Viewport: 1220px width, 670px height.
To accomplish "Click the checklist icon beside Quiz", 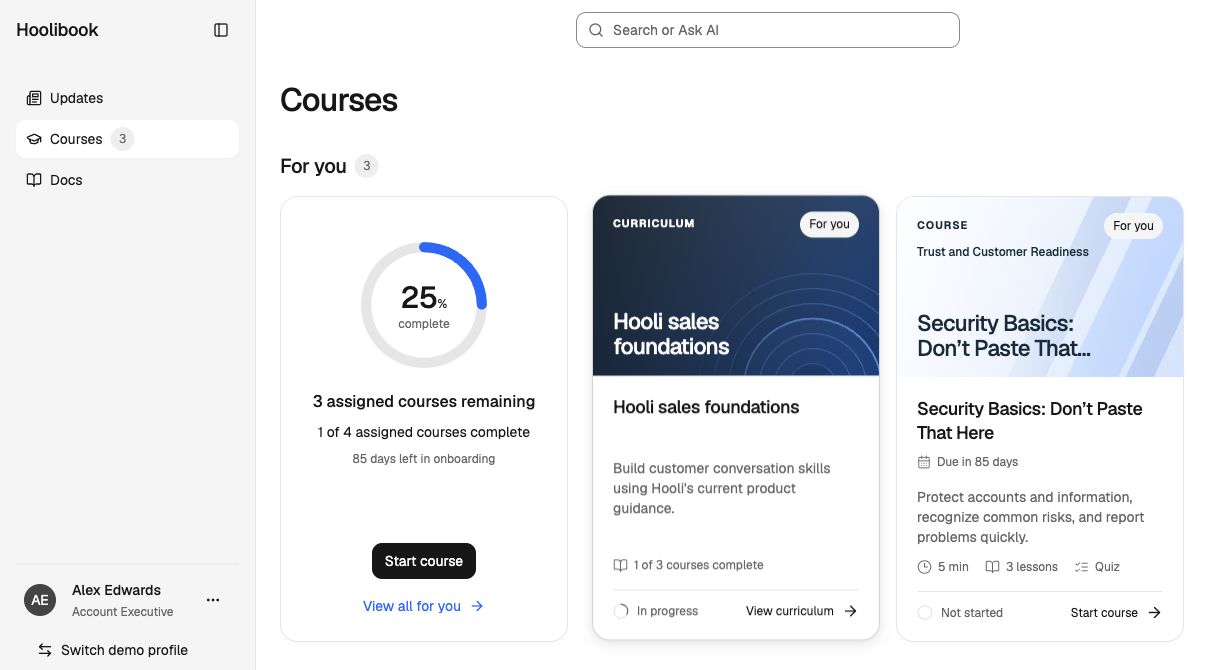I will click(1081, 567).
